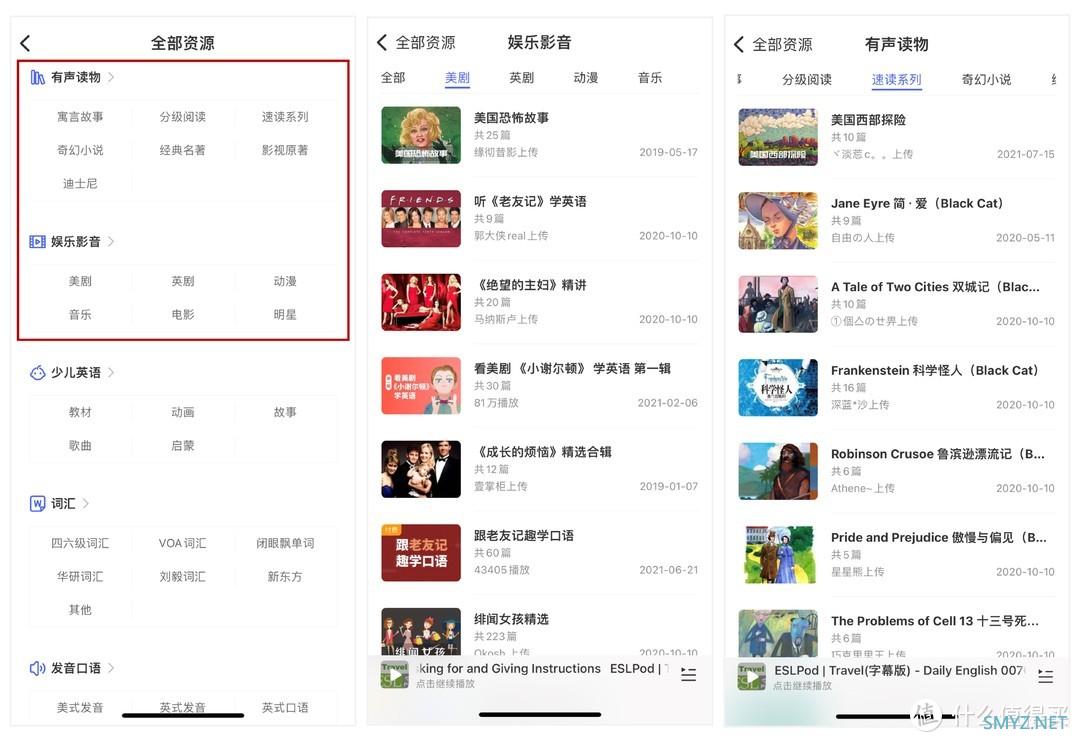This screenshot has height=742, width=1080.
Task: Open Pride and Prejudice 傲慢与偏见 item
Action: click(x=897, y=555)
